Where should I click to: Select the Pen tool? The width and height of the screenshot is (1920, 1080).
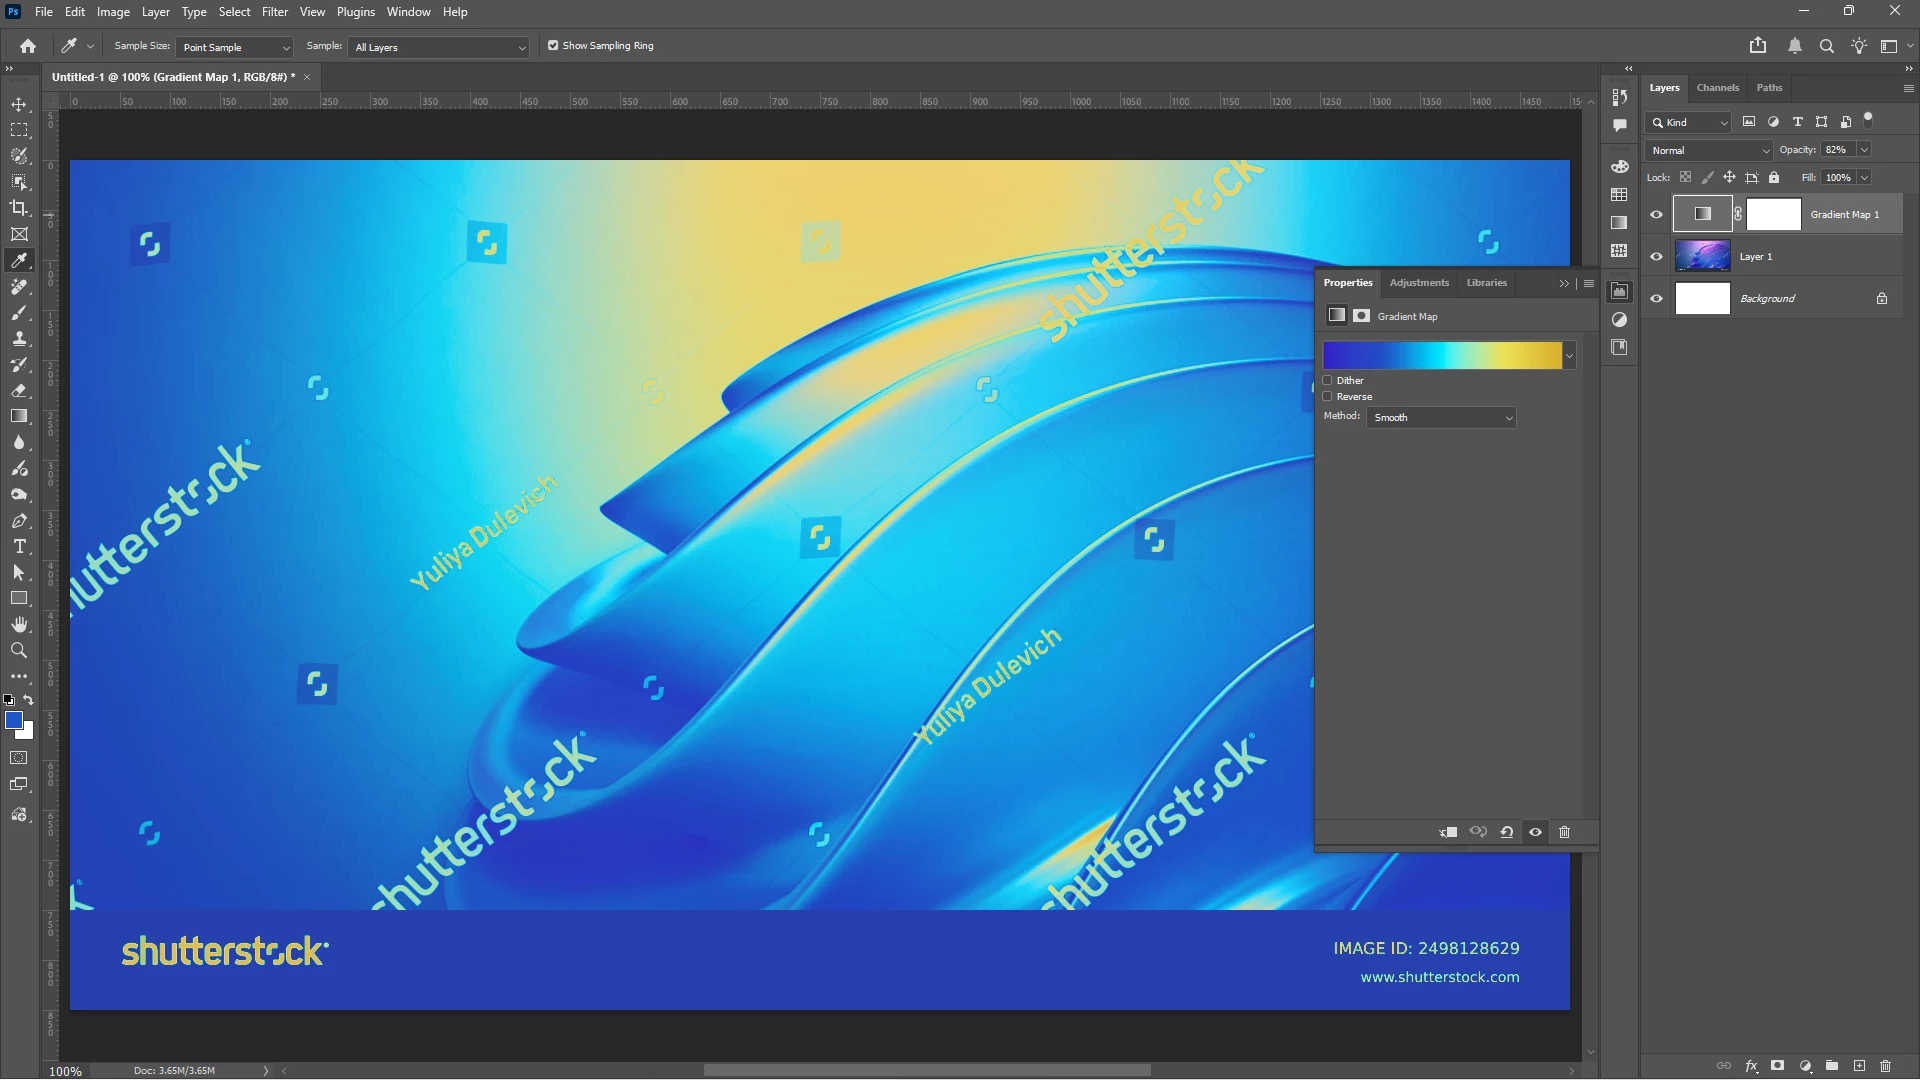pyautogui.click(x=19, y=520)
